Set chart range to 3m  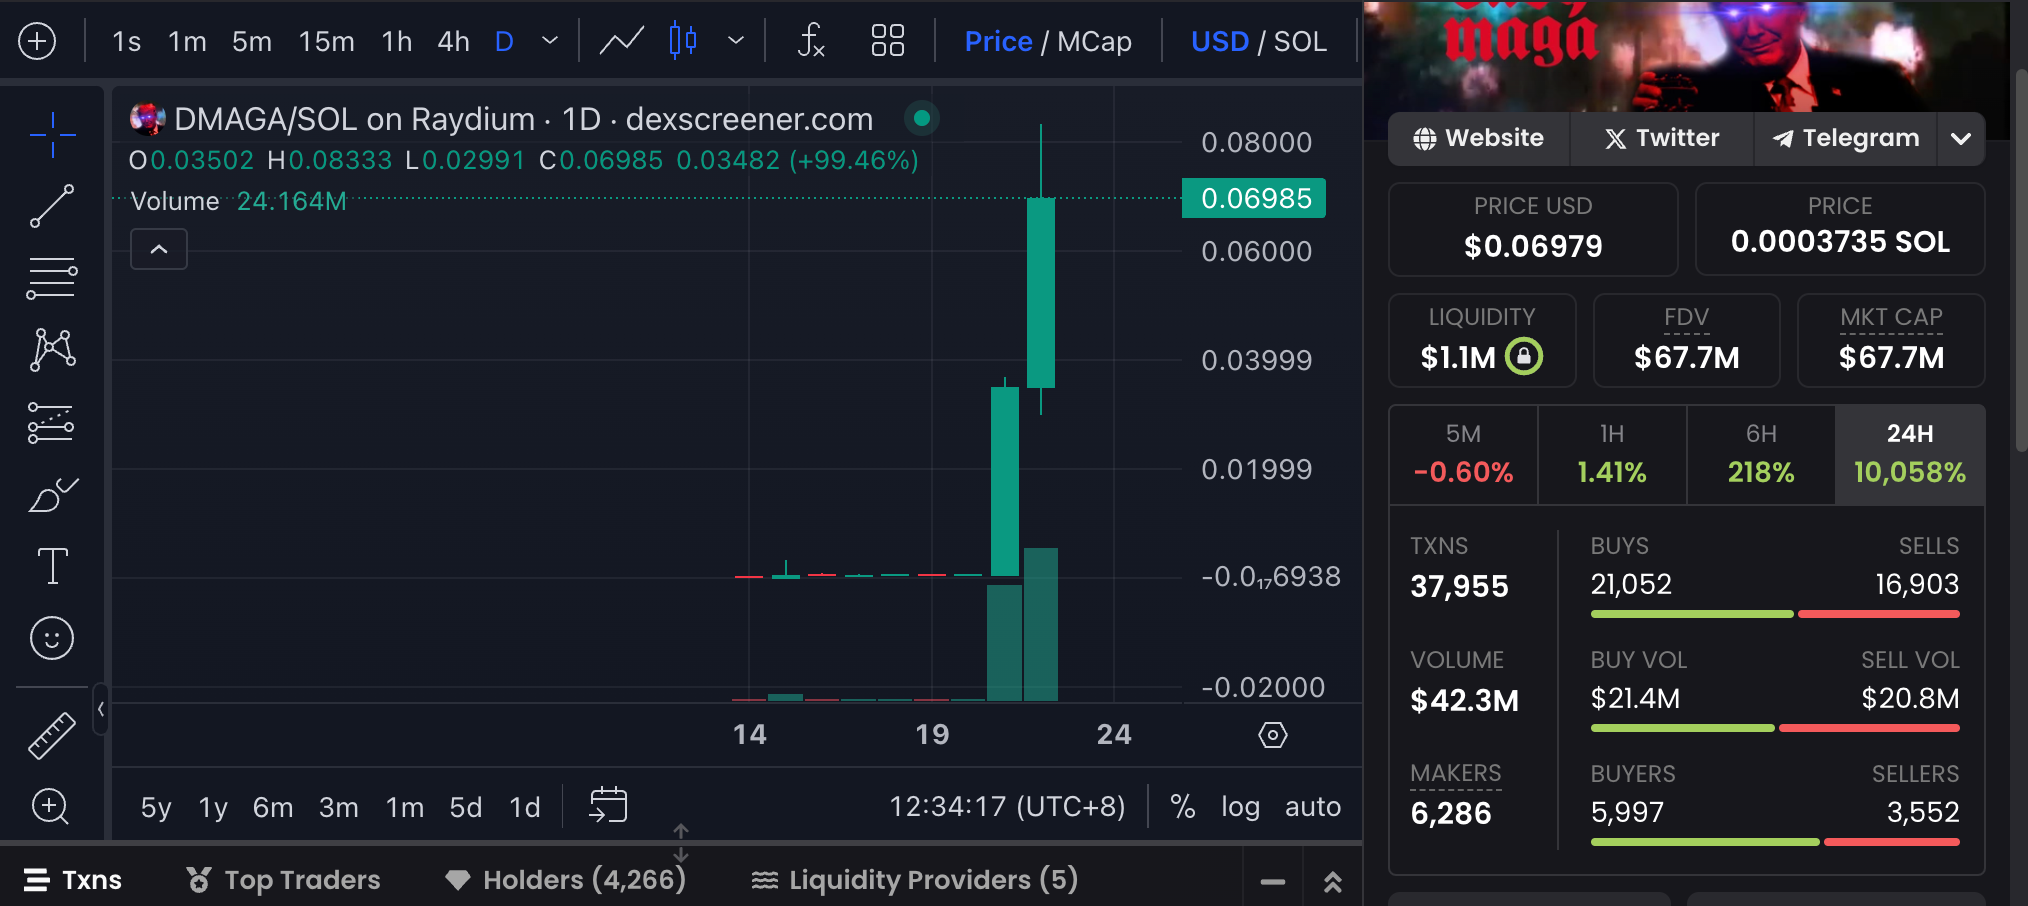[x=338, y=807]
